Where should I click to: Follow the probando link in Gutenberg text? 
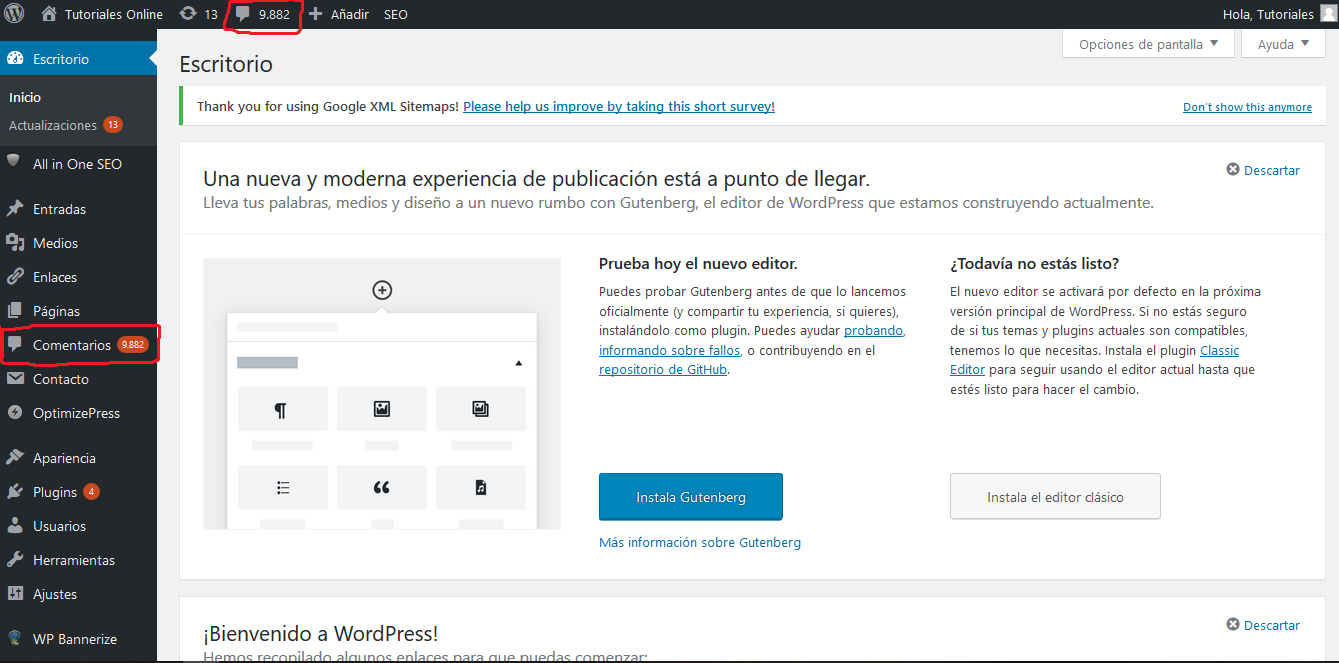874,330
